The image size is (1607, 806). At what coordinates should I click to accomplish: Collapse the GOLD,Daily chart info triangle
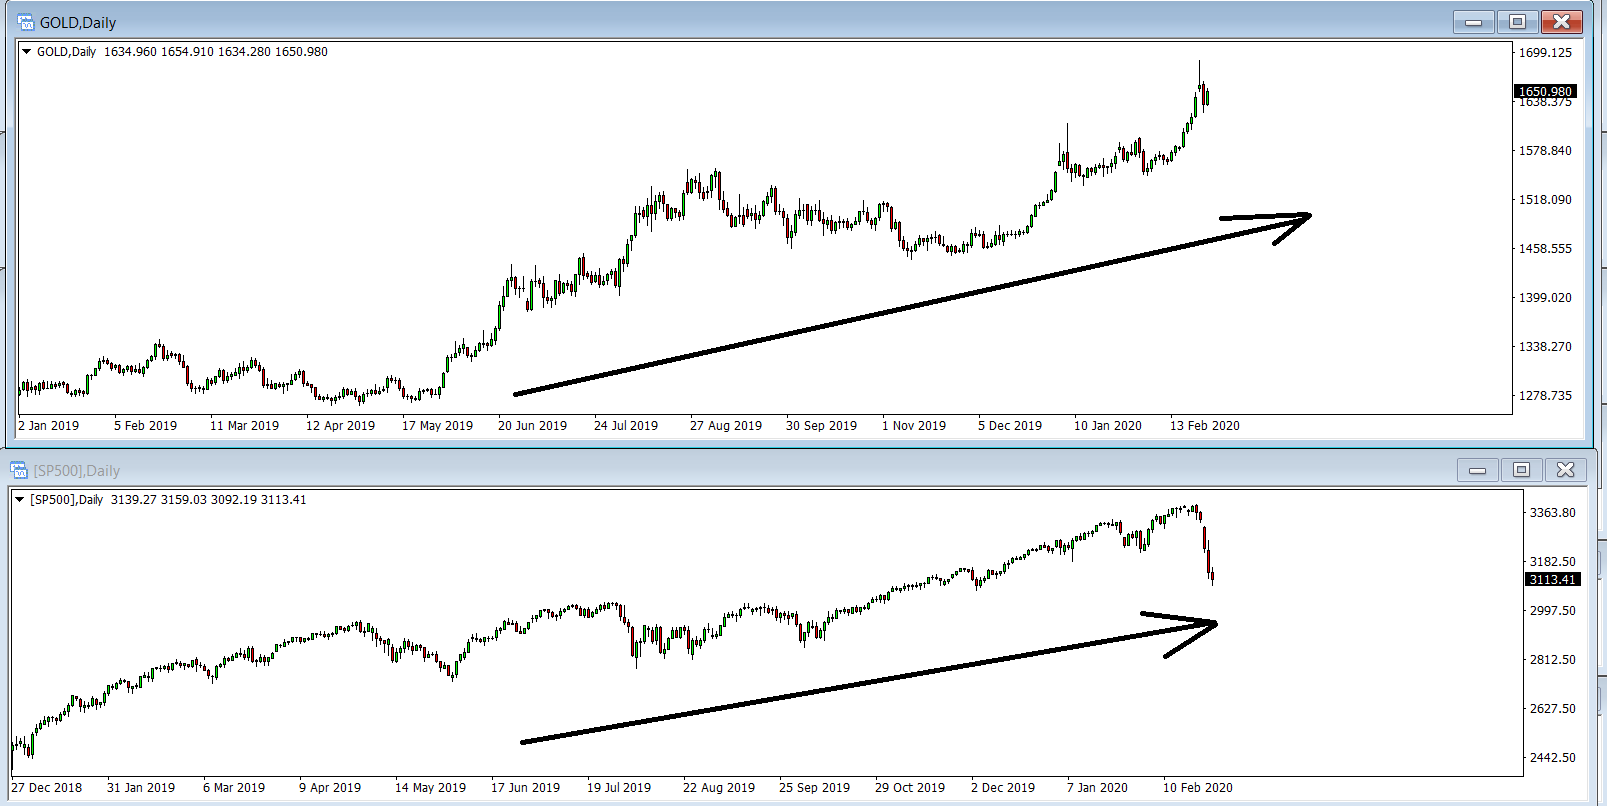coord(27,52)
